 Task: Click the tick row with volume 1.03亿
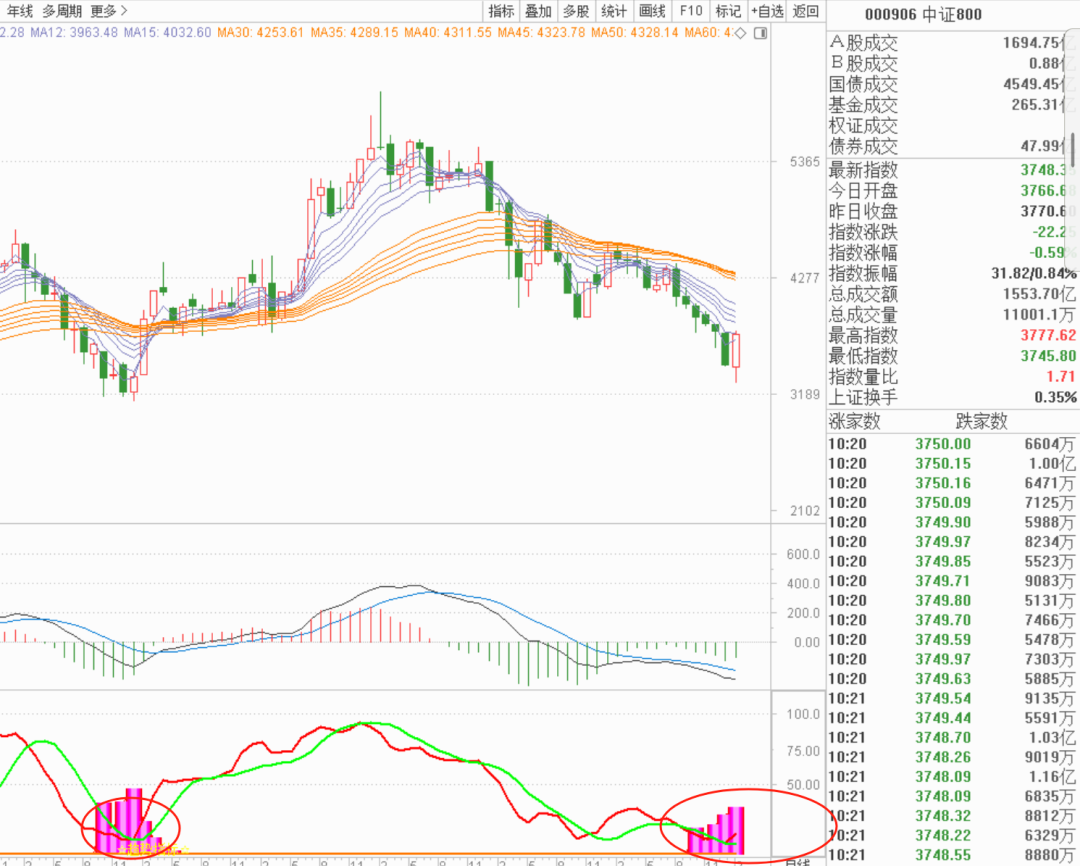(952, 737)
